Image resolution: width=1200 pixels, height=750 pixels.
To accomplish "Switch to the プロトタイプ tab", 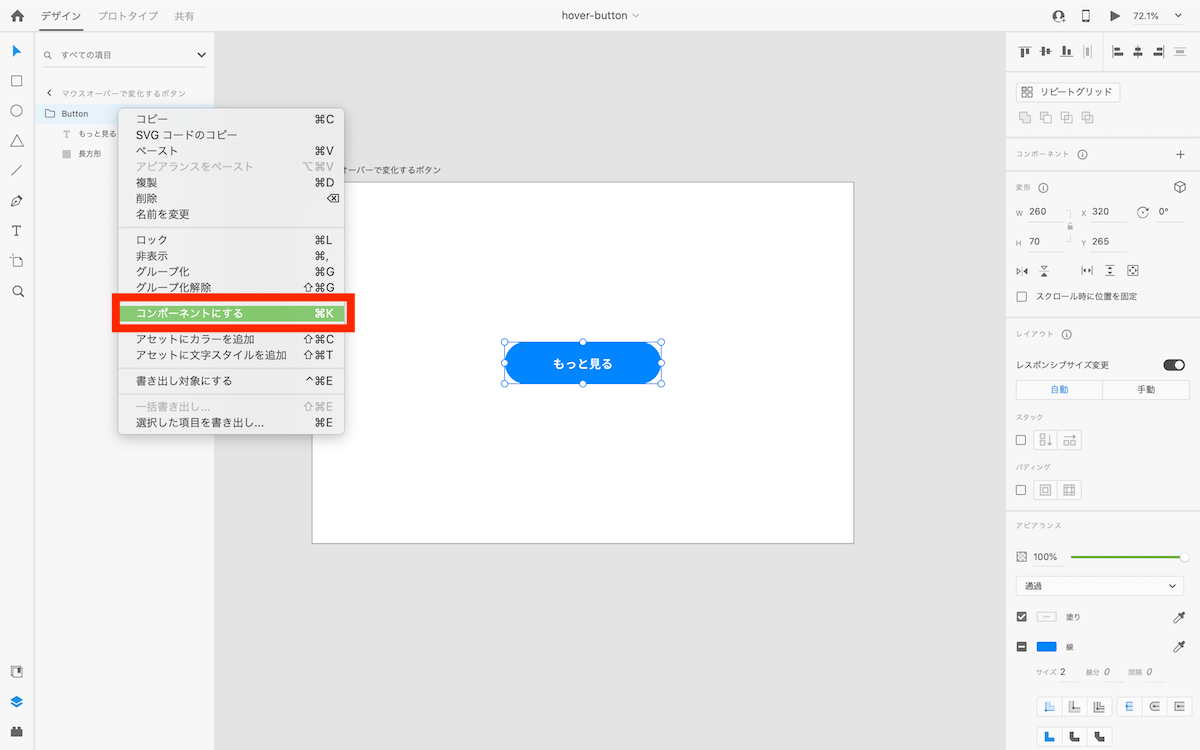I will coord(127,16).
